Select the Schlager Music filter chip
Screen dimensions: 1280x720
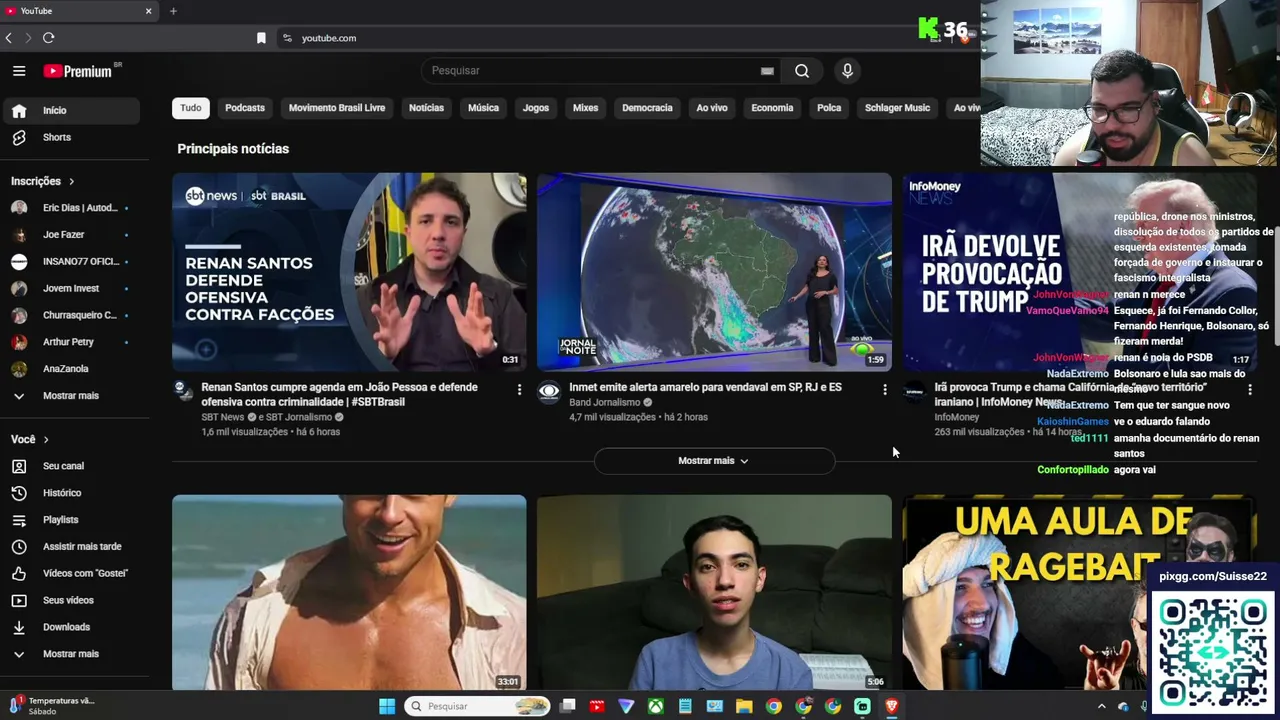[x=897, y=108]
